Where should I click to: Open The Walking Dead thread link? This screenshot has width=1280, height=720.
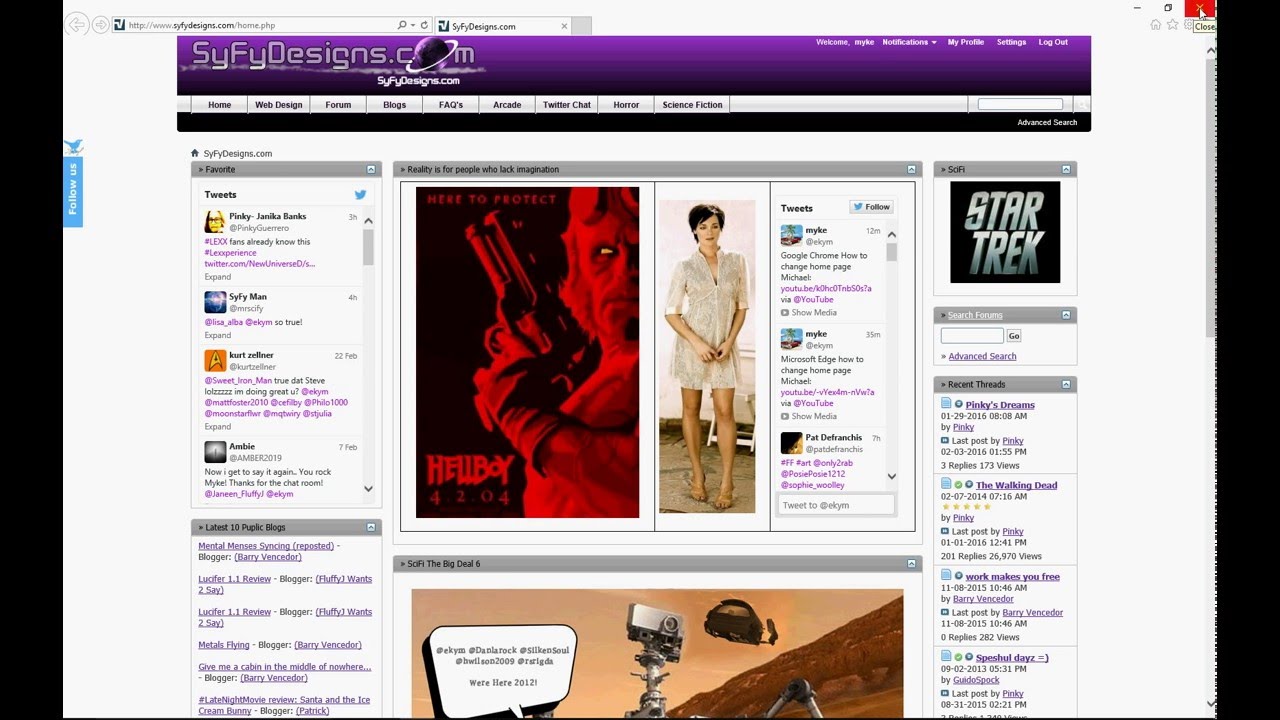pos(1016,485)
